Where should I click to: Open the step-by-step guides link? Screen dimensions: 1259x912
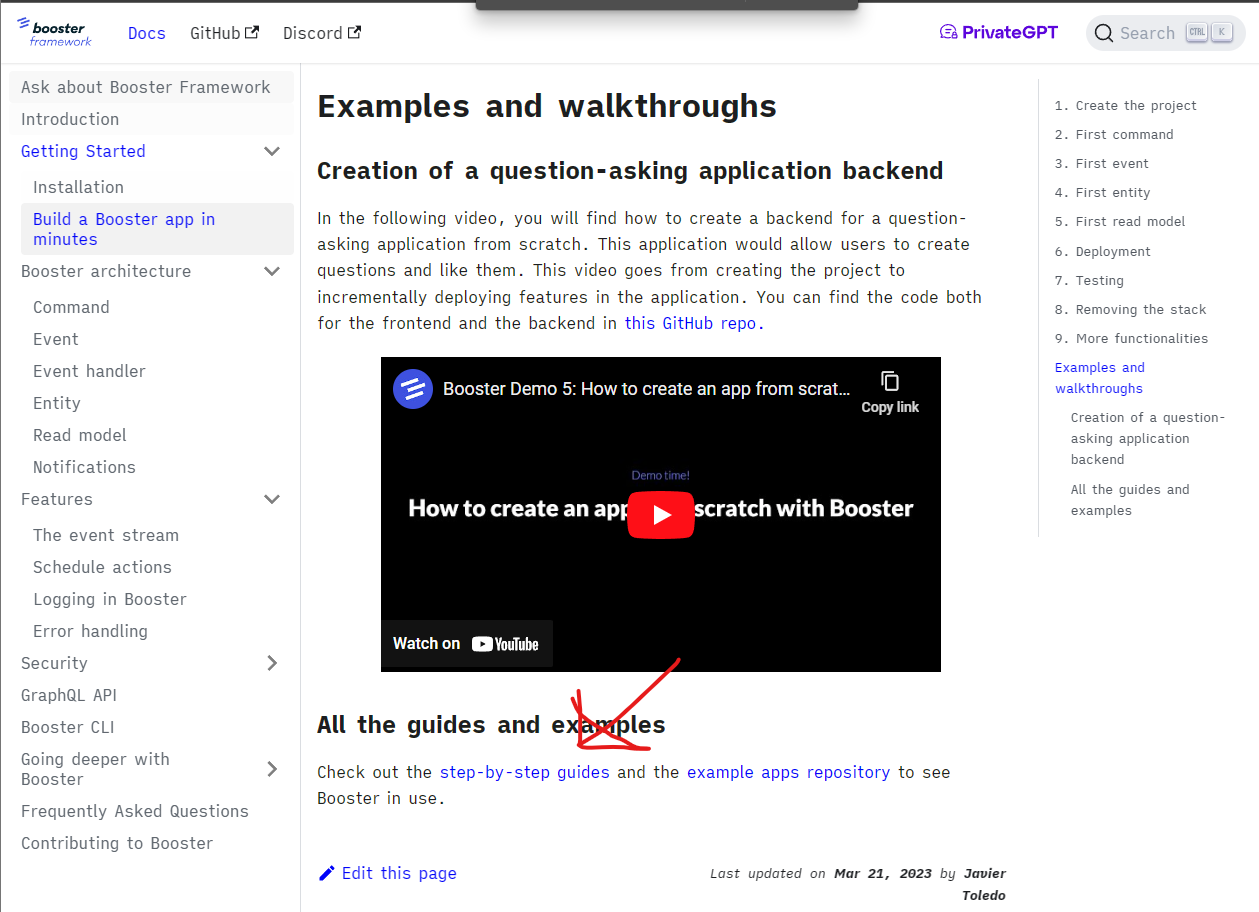tap(524, 772)
